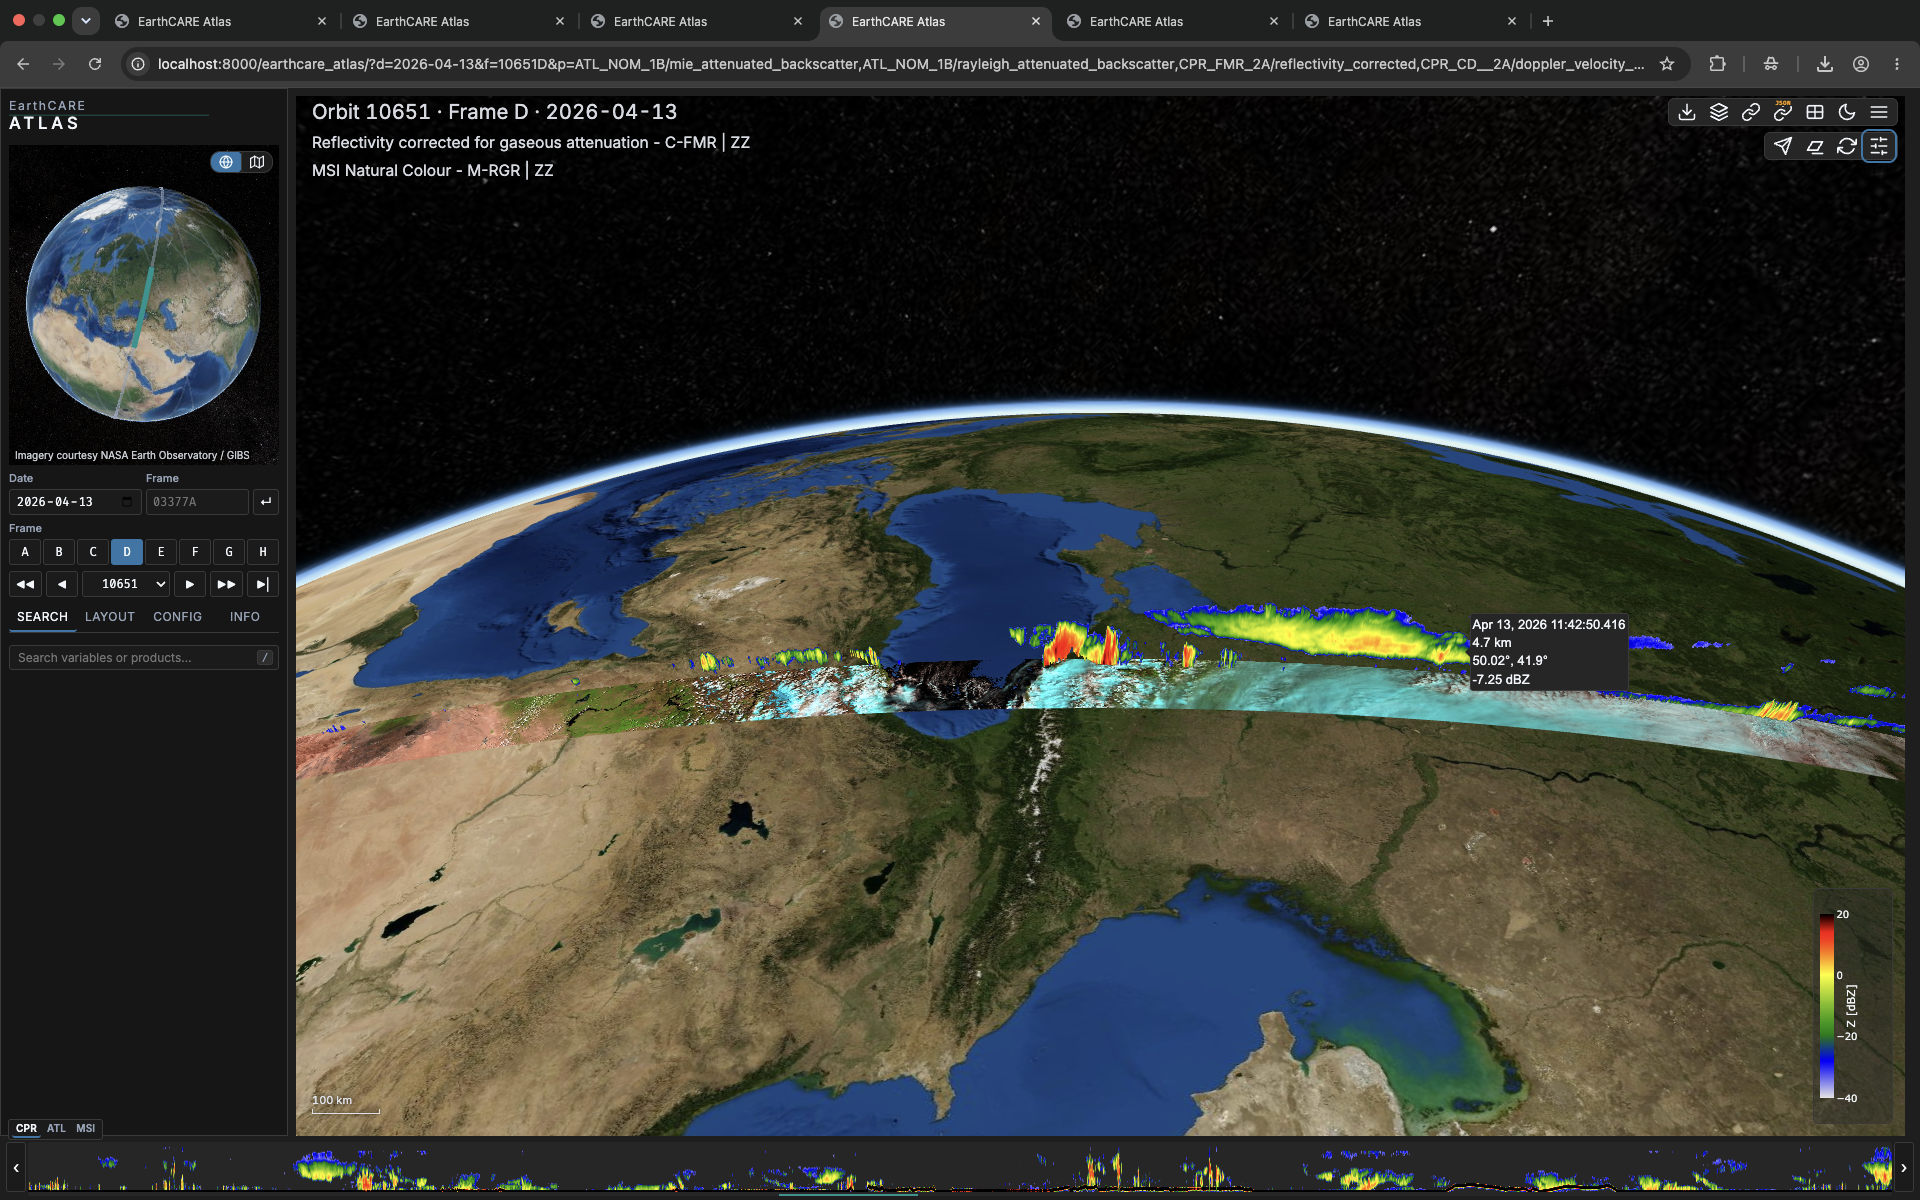Reload the browser page
This screenshot has height=1200, width=1920.
point(95,64)
